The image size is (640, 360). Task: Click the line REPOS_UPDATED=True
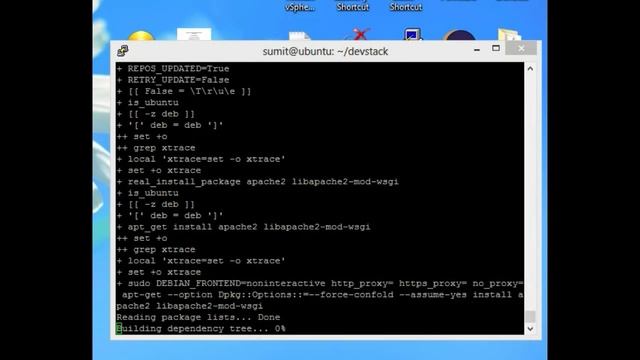173,69
